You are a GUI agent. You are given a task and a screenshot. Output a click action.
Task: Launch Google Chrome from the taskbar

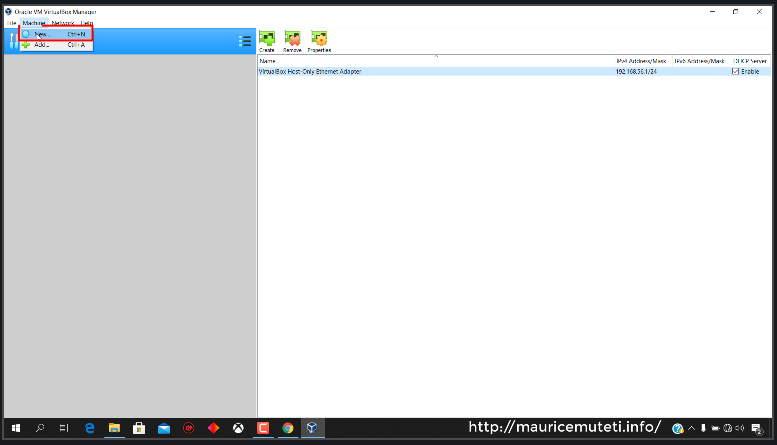tap(287, 428)
